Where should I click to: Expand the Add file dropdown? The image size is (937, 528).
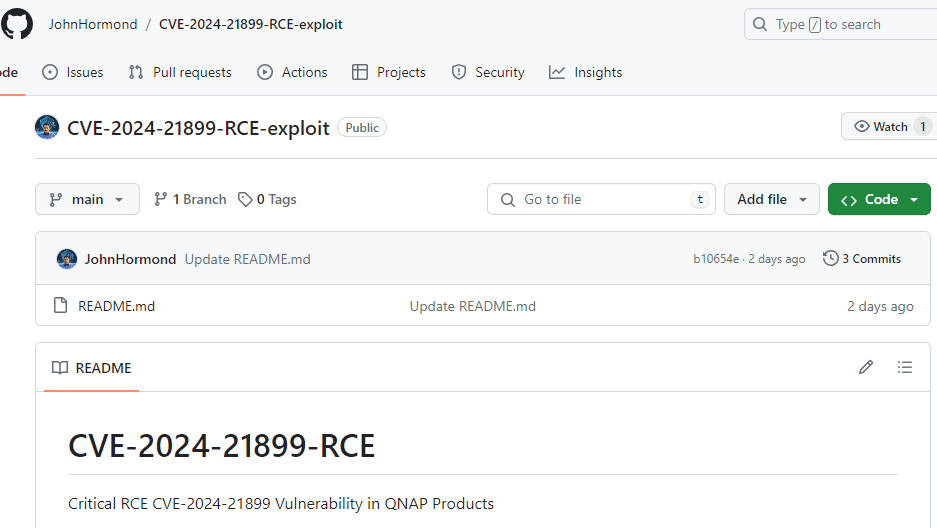click(x=771, y=199)
